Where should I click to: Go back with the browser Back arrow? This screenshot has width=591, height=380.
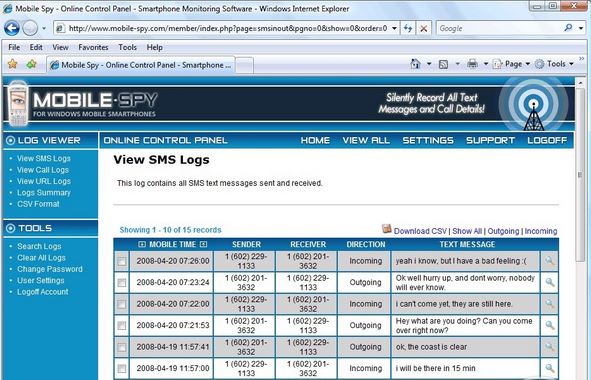[12, 28]
